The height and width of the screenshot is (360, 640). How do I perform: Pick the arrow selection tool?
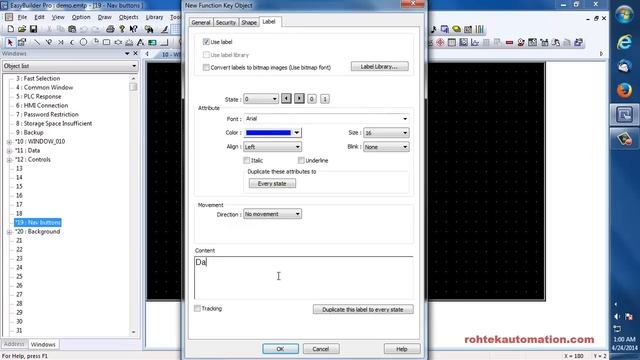[10, 42]
